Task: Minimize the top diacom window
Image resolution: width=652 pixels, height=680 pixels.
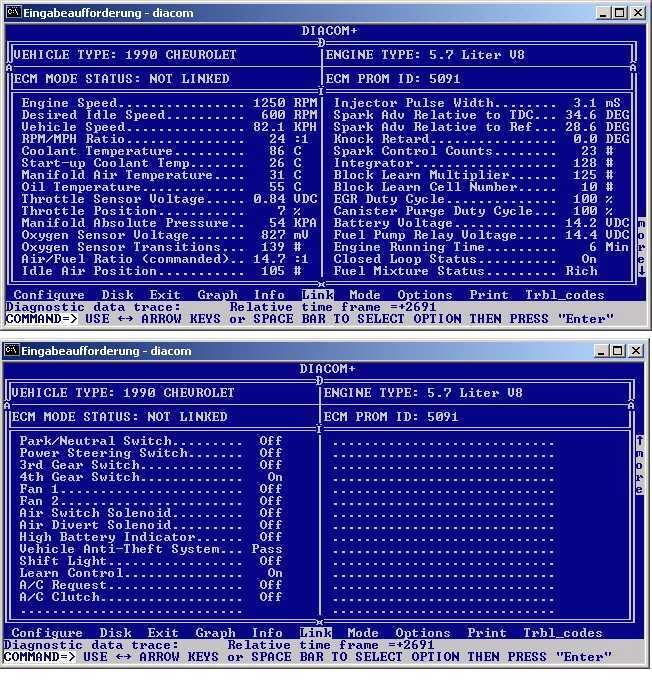Action: 603,13
